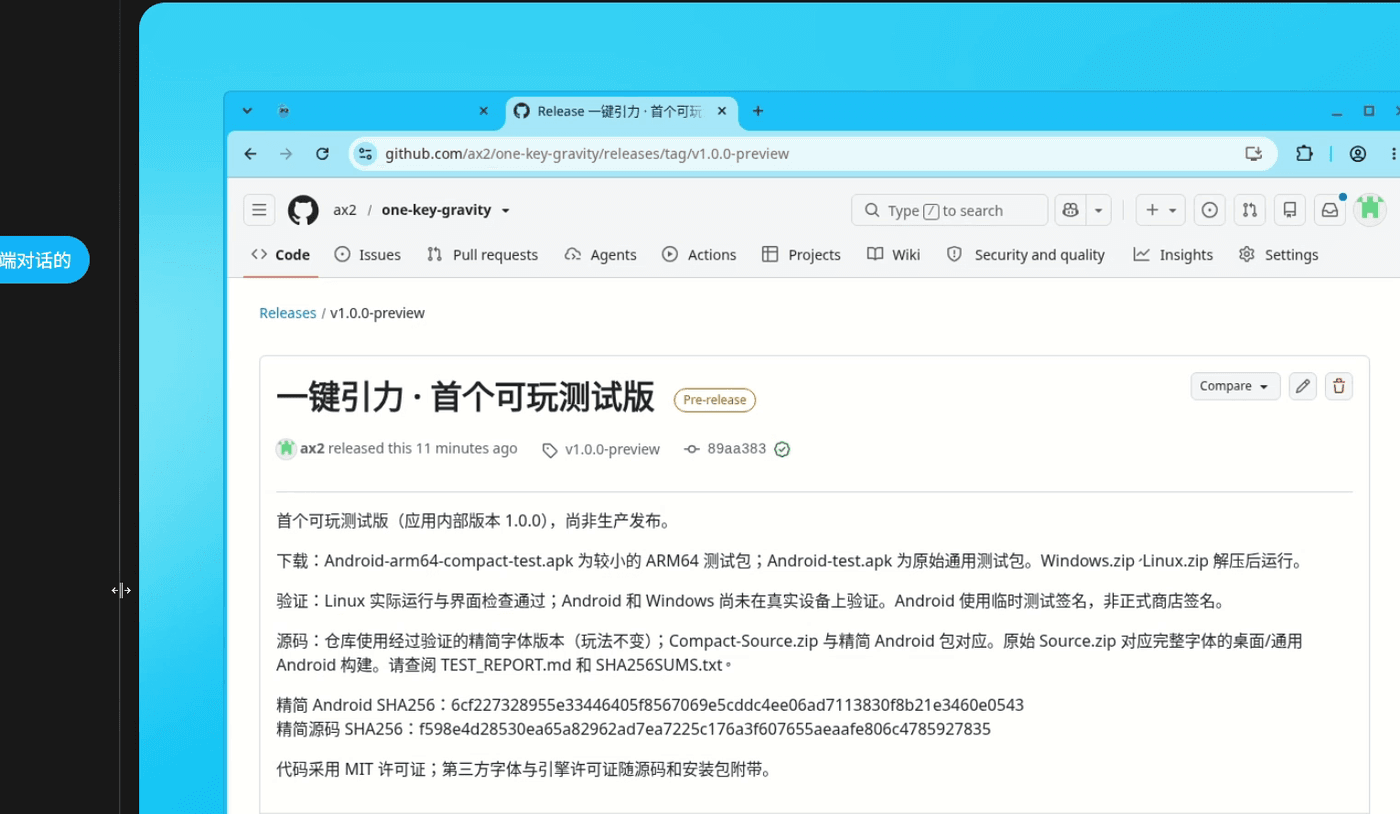Click the browser address bar URL
The height and width of the screenshot is (814, 1400).
coord(587,154)
